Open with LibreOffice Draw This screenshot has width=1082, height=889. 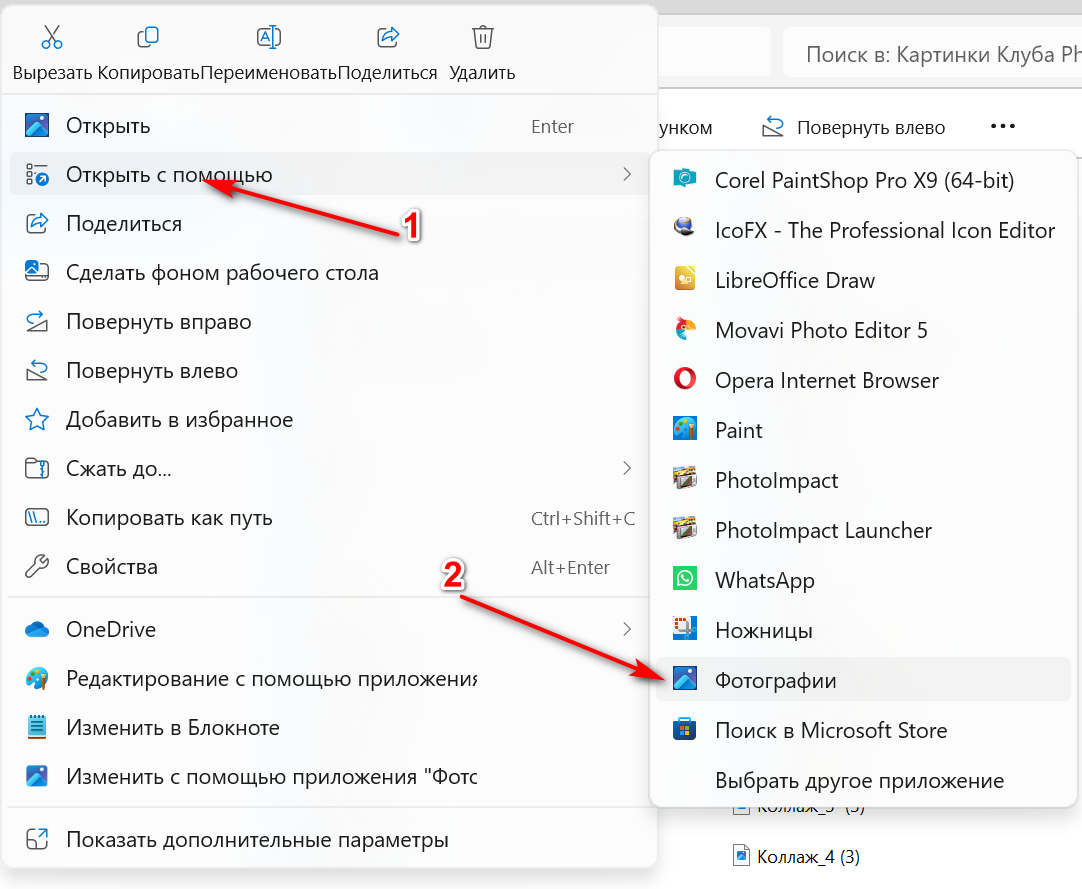[x=863, y=280]
